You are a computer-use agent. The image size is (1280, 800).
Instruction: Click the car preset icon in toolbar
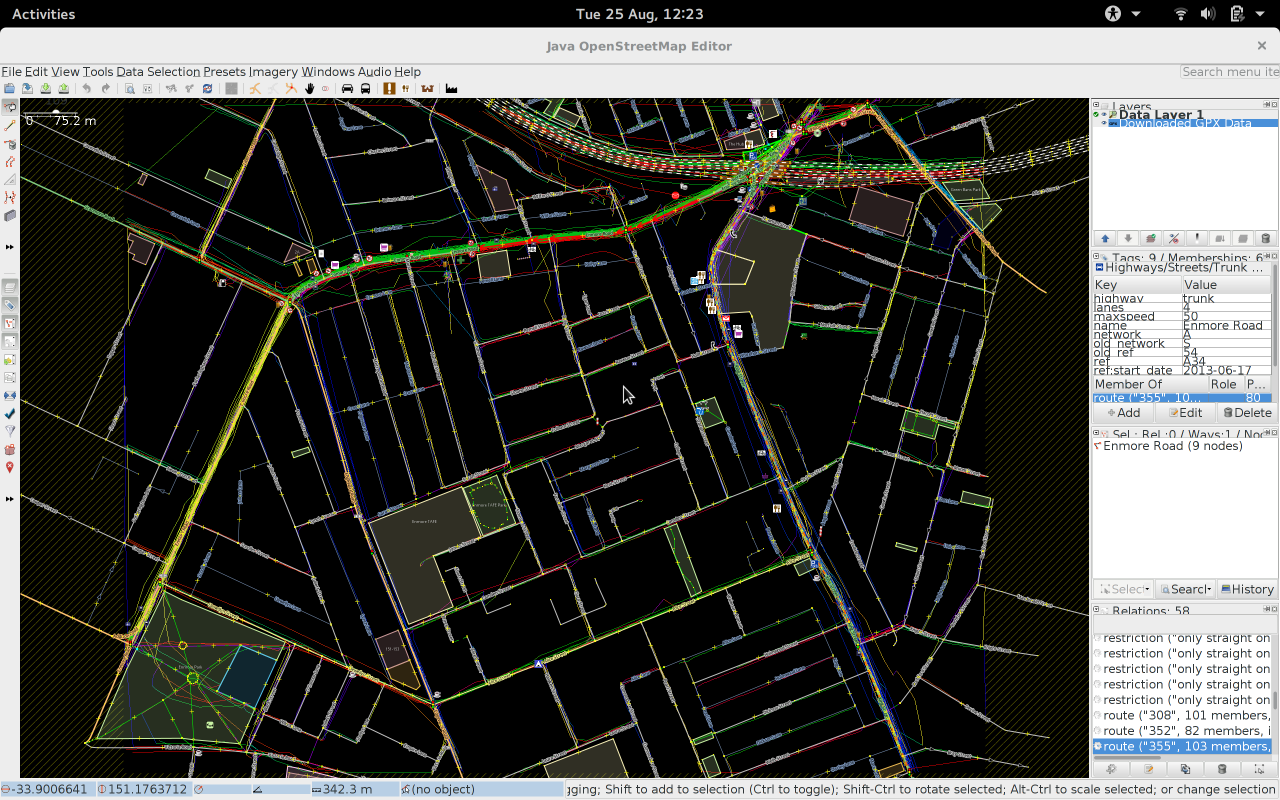coord(347,89)
